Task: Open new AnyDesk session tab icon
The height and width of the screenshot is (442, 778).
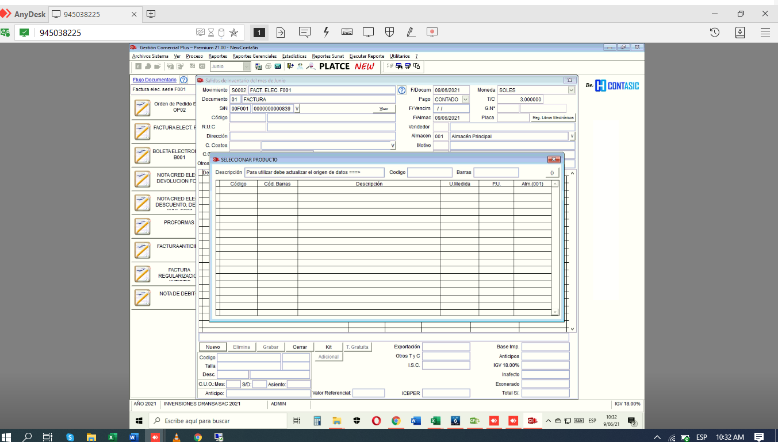Action: (x=151, y=14)
